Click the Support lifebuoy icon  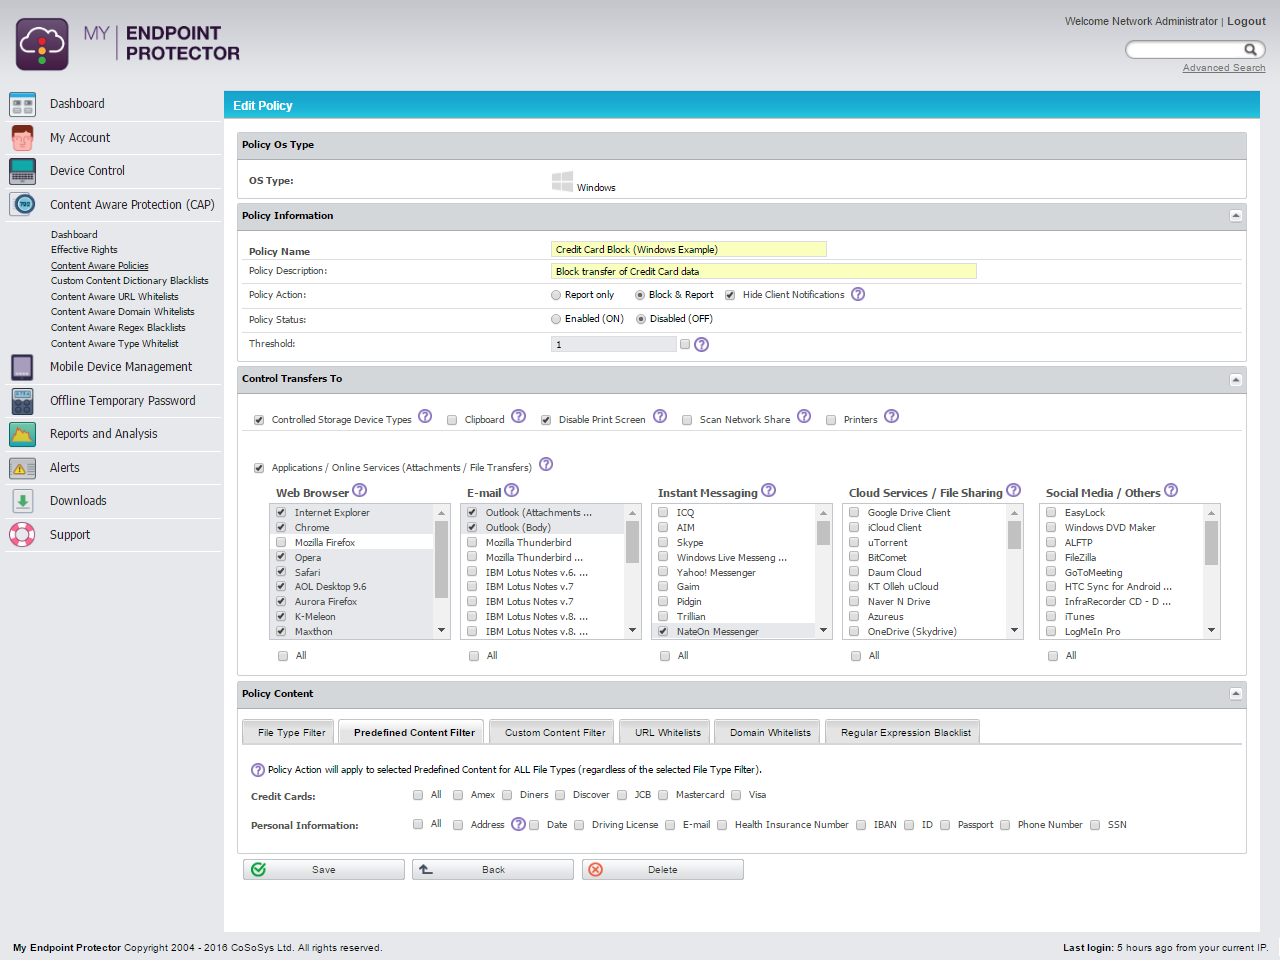23,535
